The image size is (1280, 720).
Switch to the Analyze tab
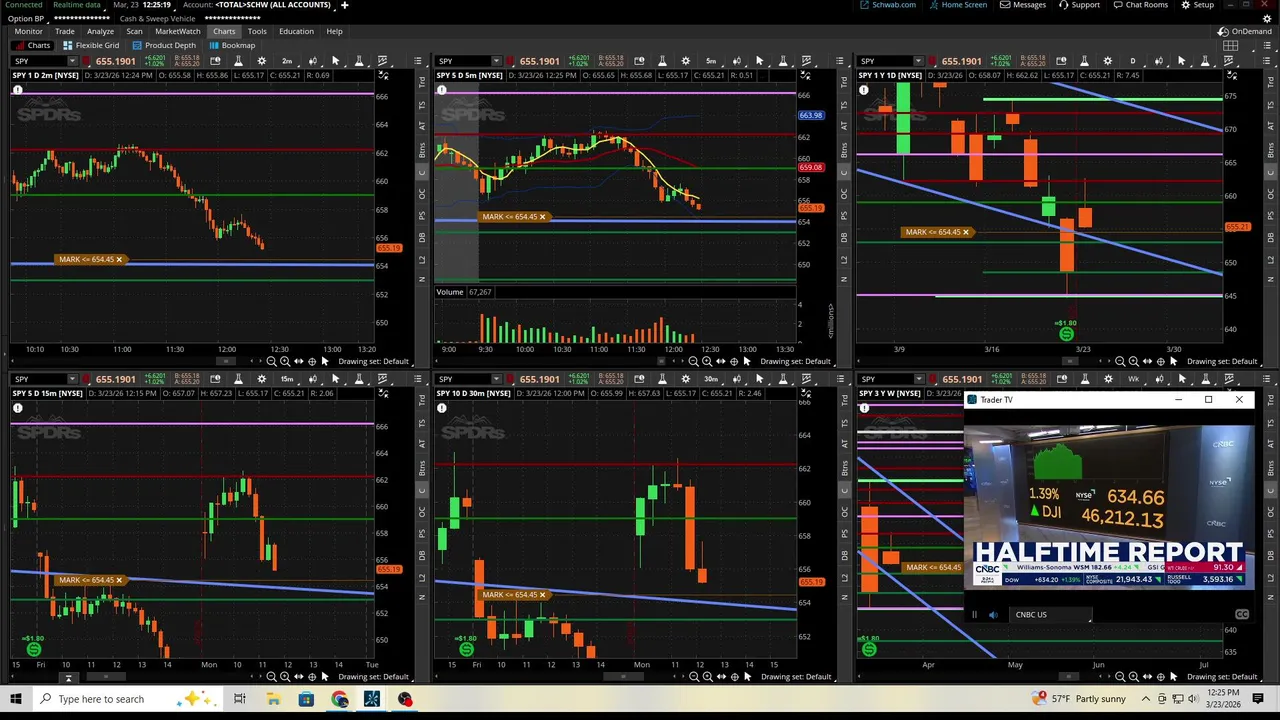(100, 31)
